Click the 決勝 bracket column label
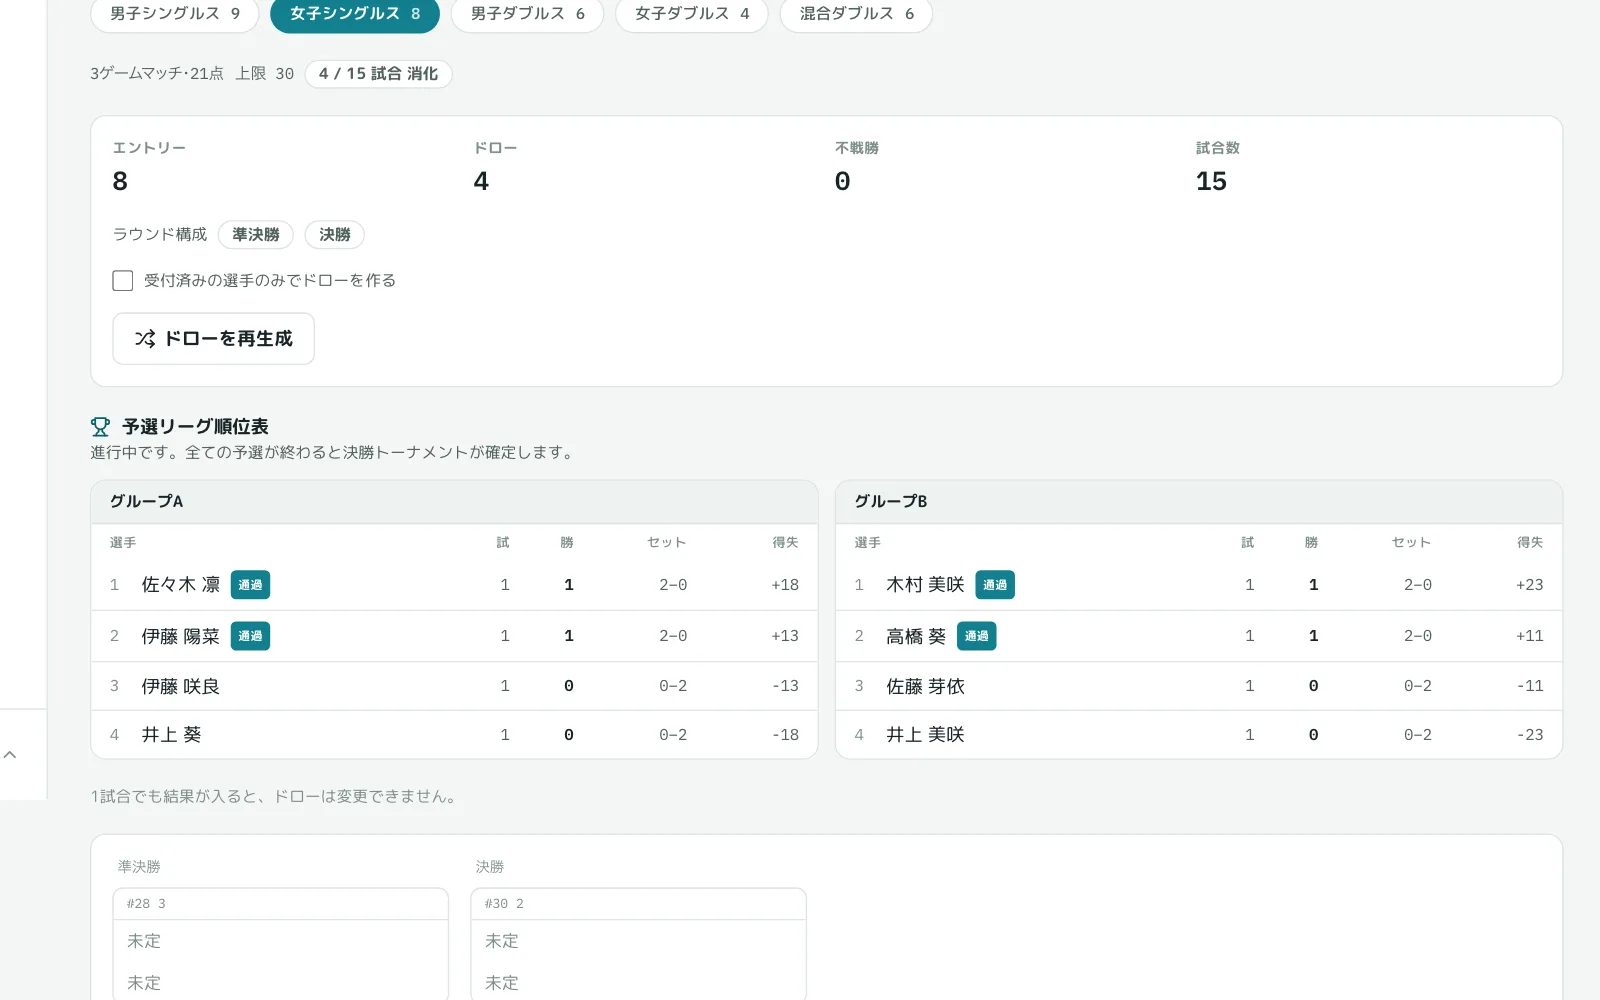The height and width of the screenshot is (1000, 1600). coord(490,867)
